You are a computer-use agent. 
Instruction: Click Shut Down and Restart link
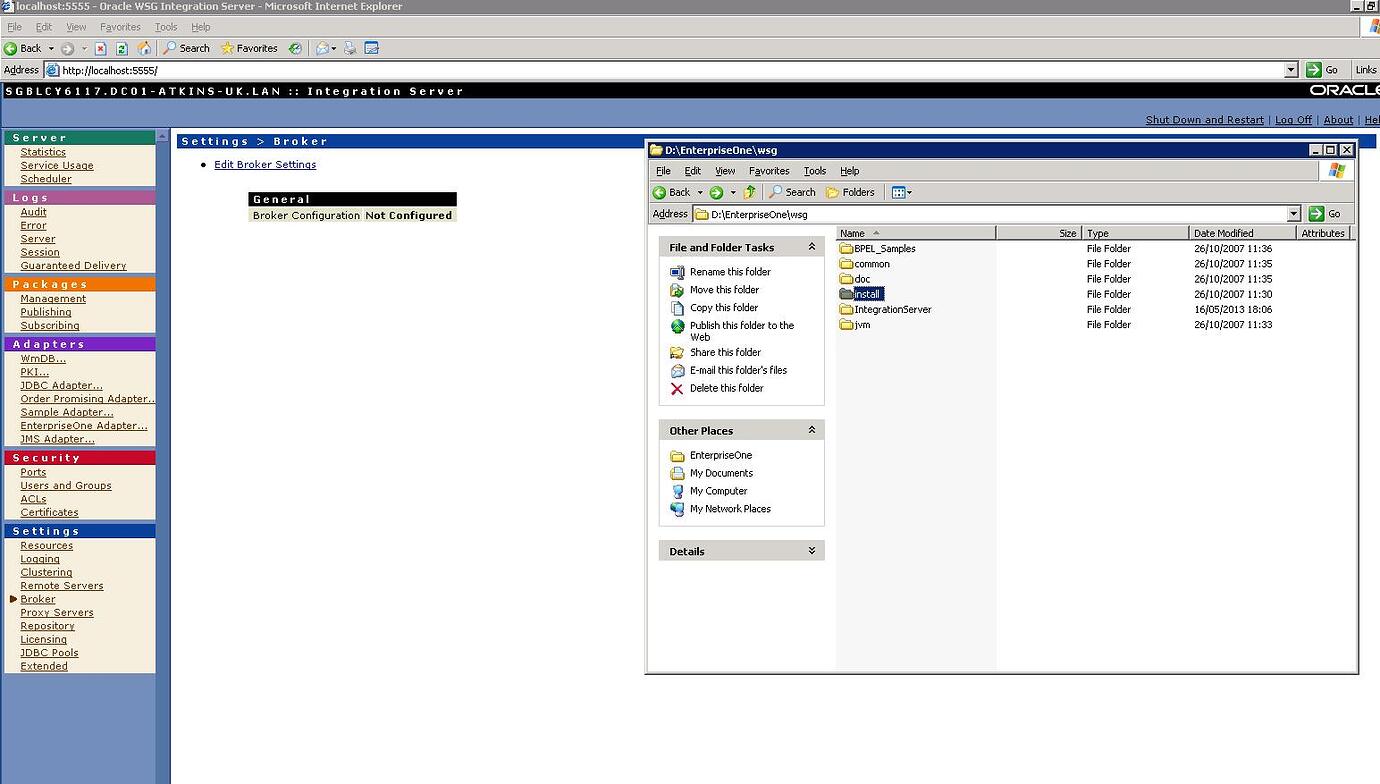coord(1204,120)
